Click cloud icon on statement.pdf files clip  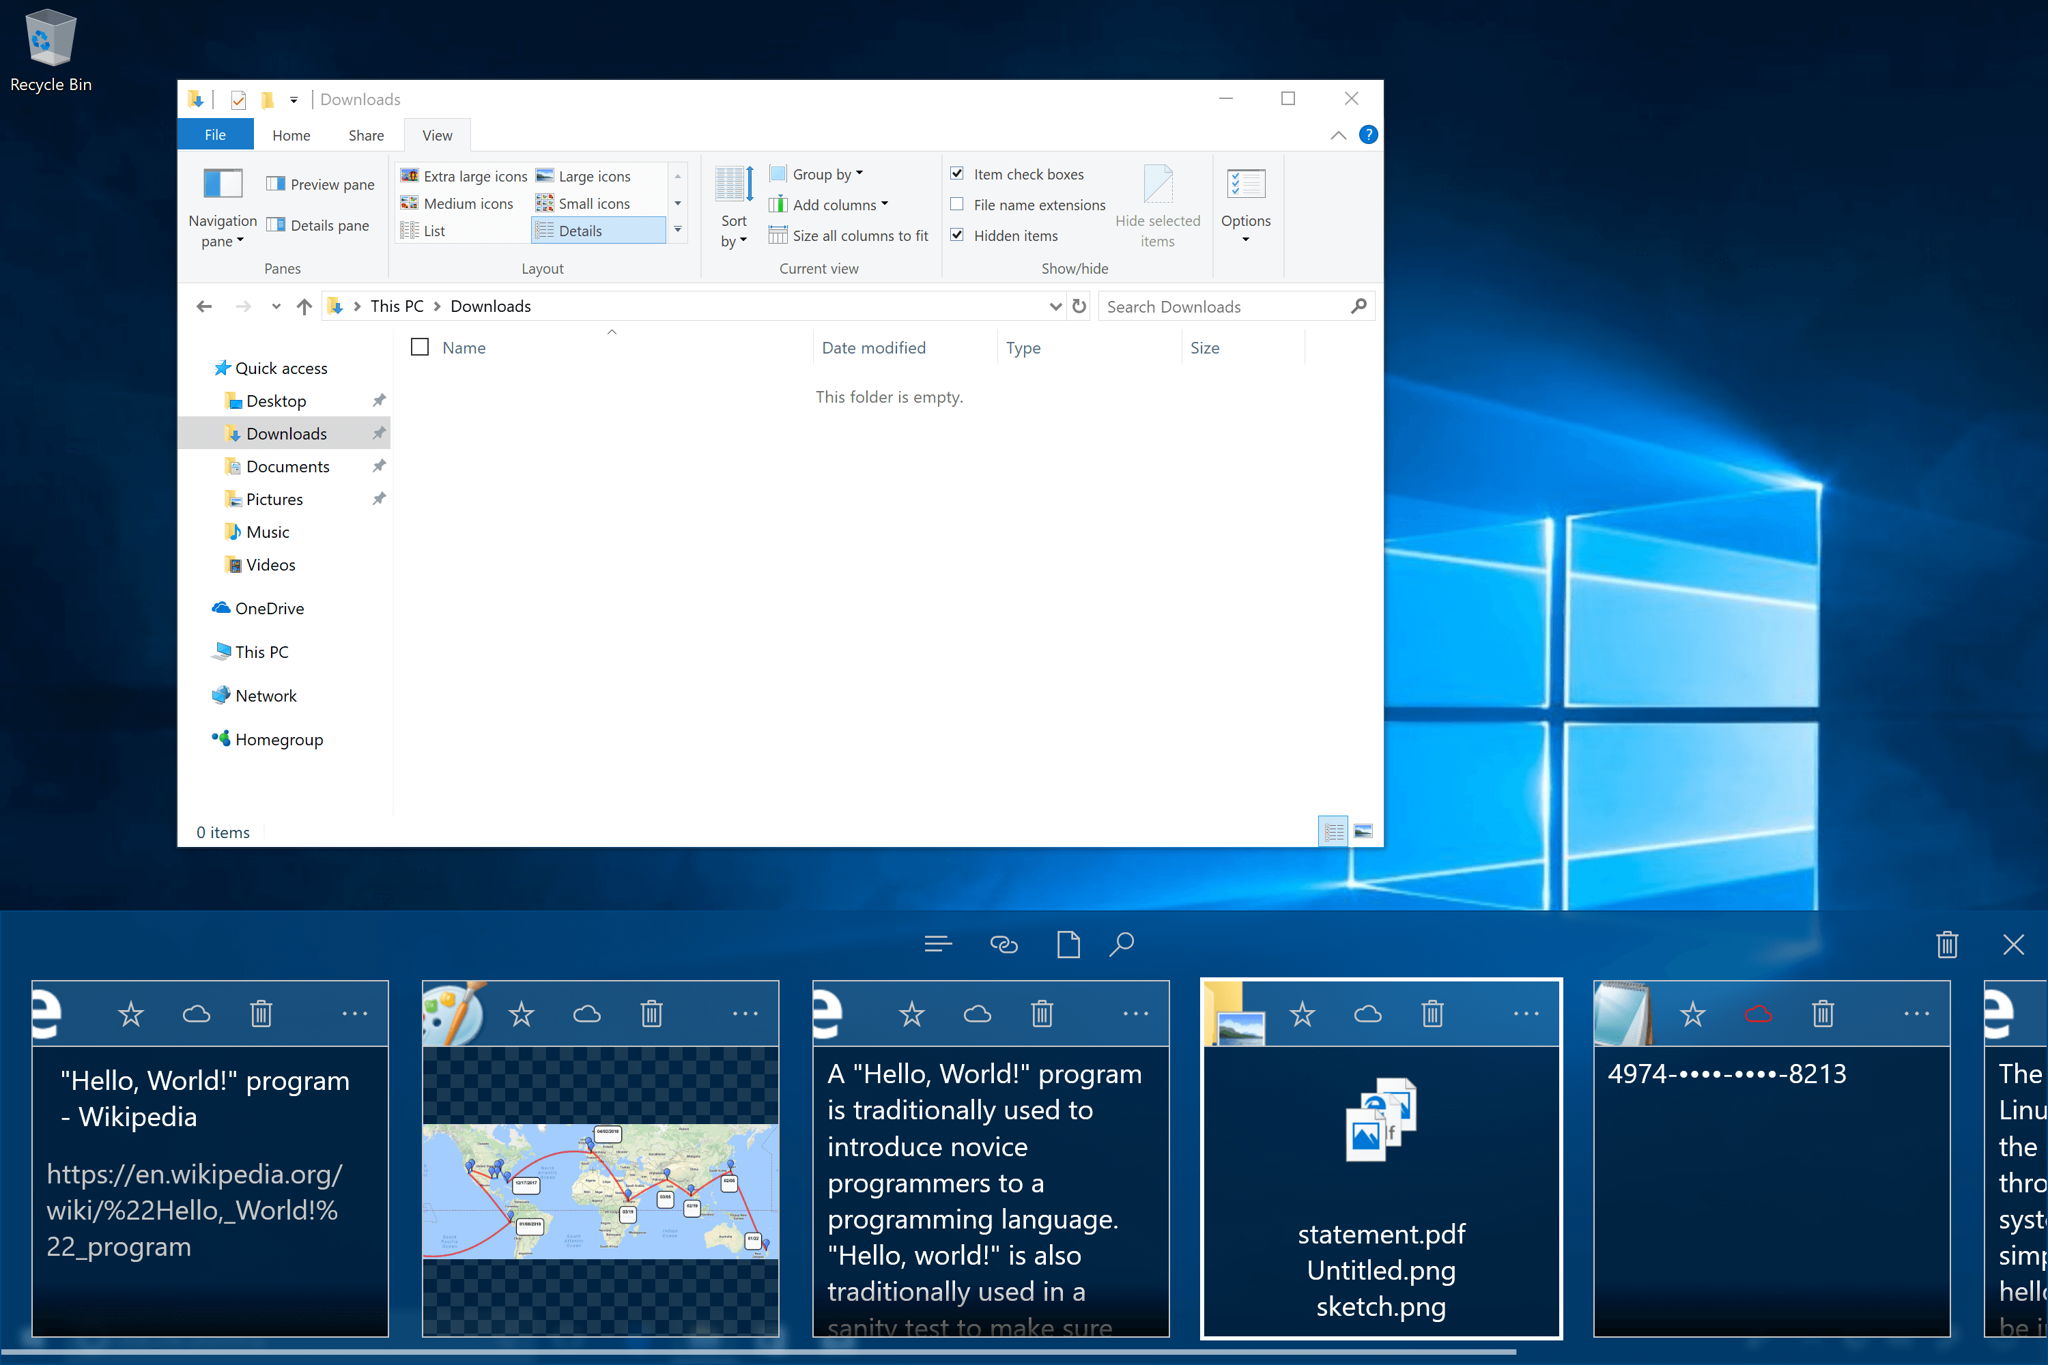pos(1368,1014)
